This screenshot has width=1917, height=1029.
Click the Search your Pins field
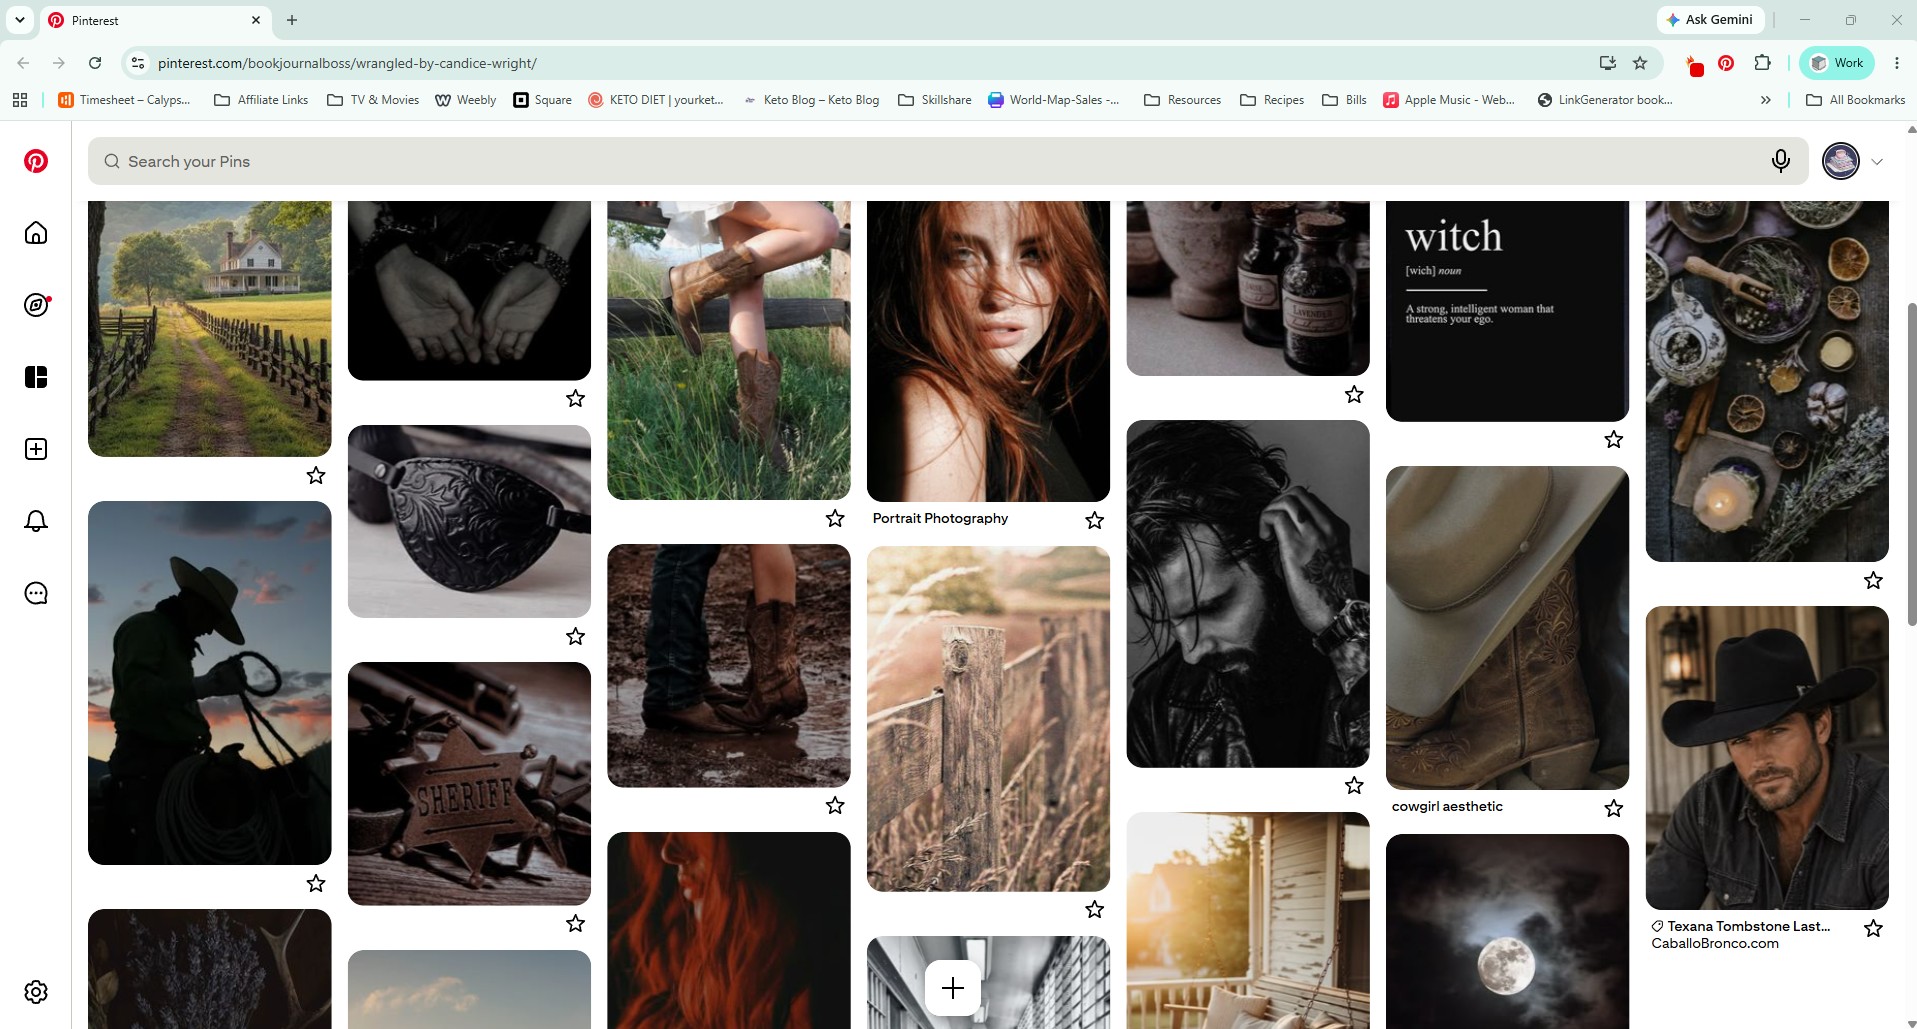pyautogui.click(x=930, y=161)
